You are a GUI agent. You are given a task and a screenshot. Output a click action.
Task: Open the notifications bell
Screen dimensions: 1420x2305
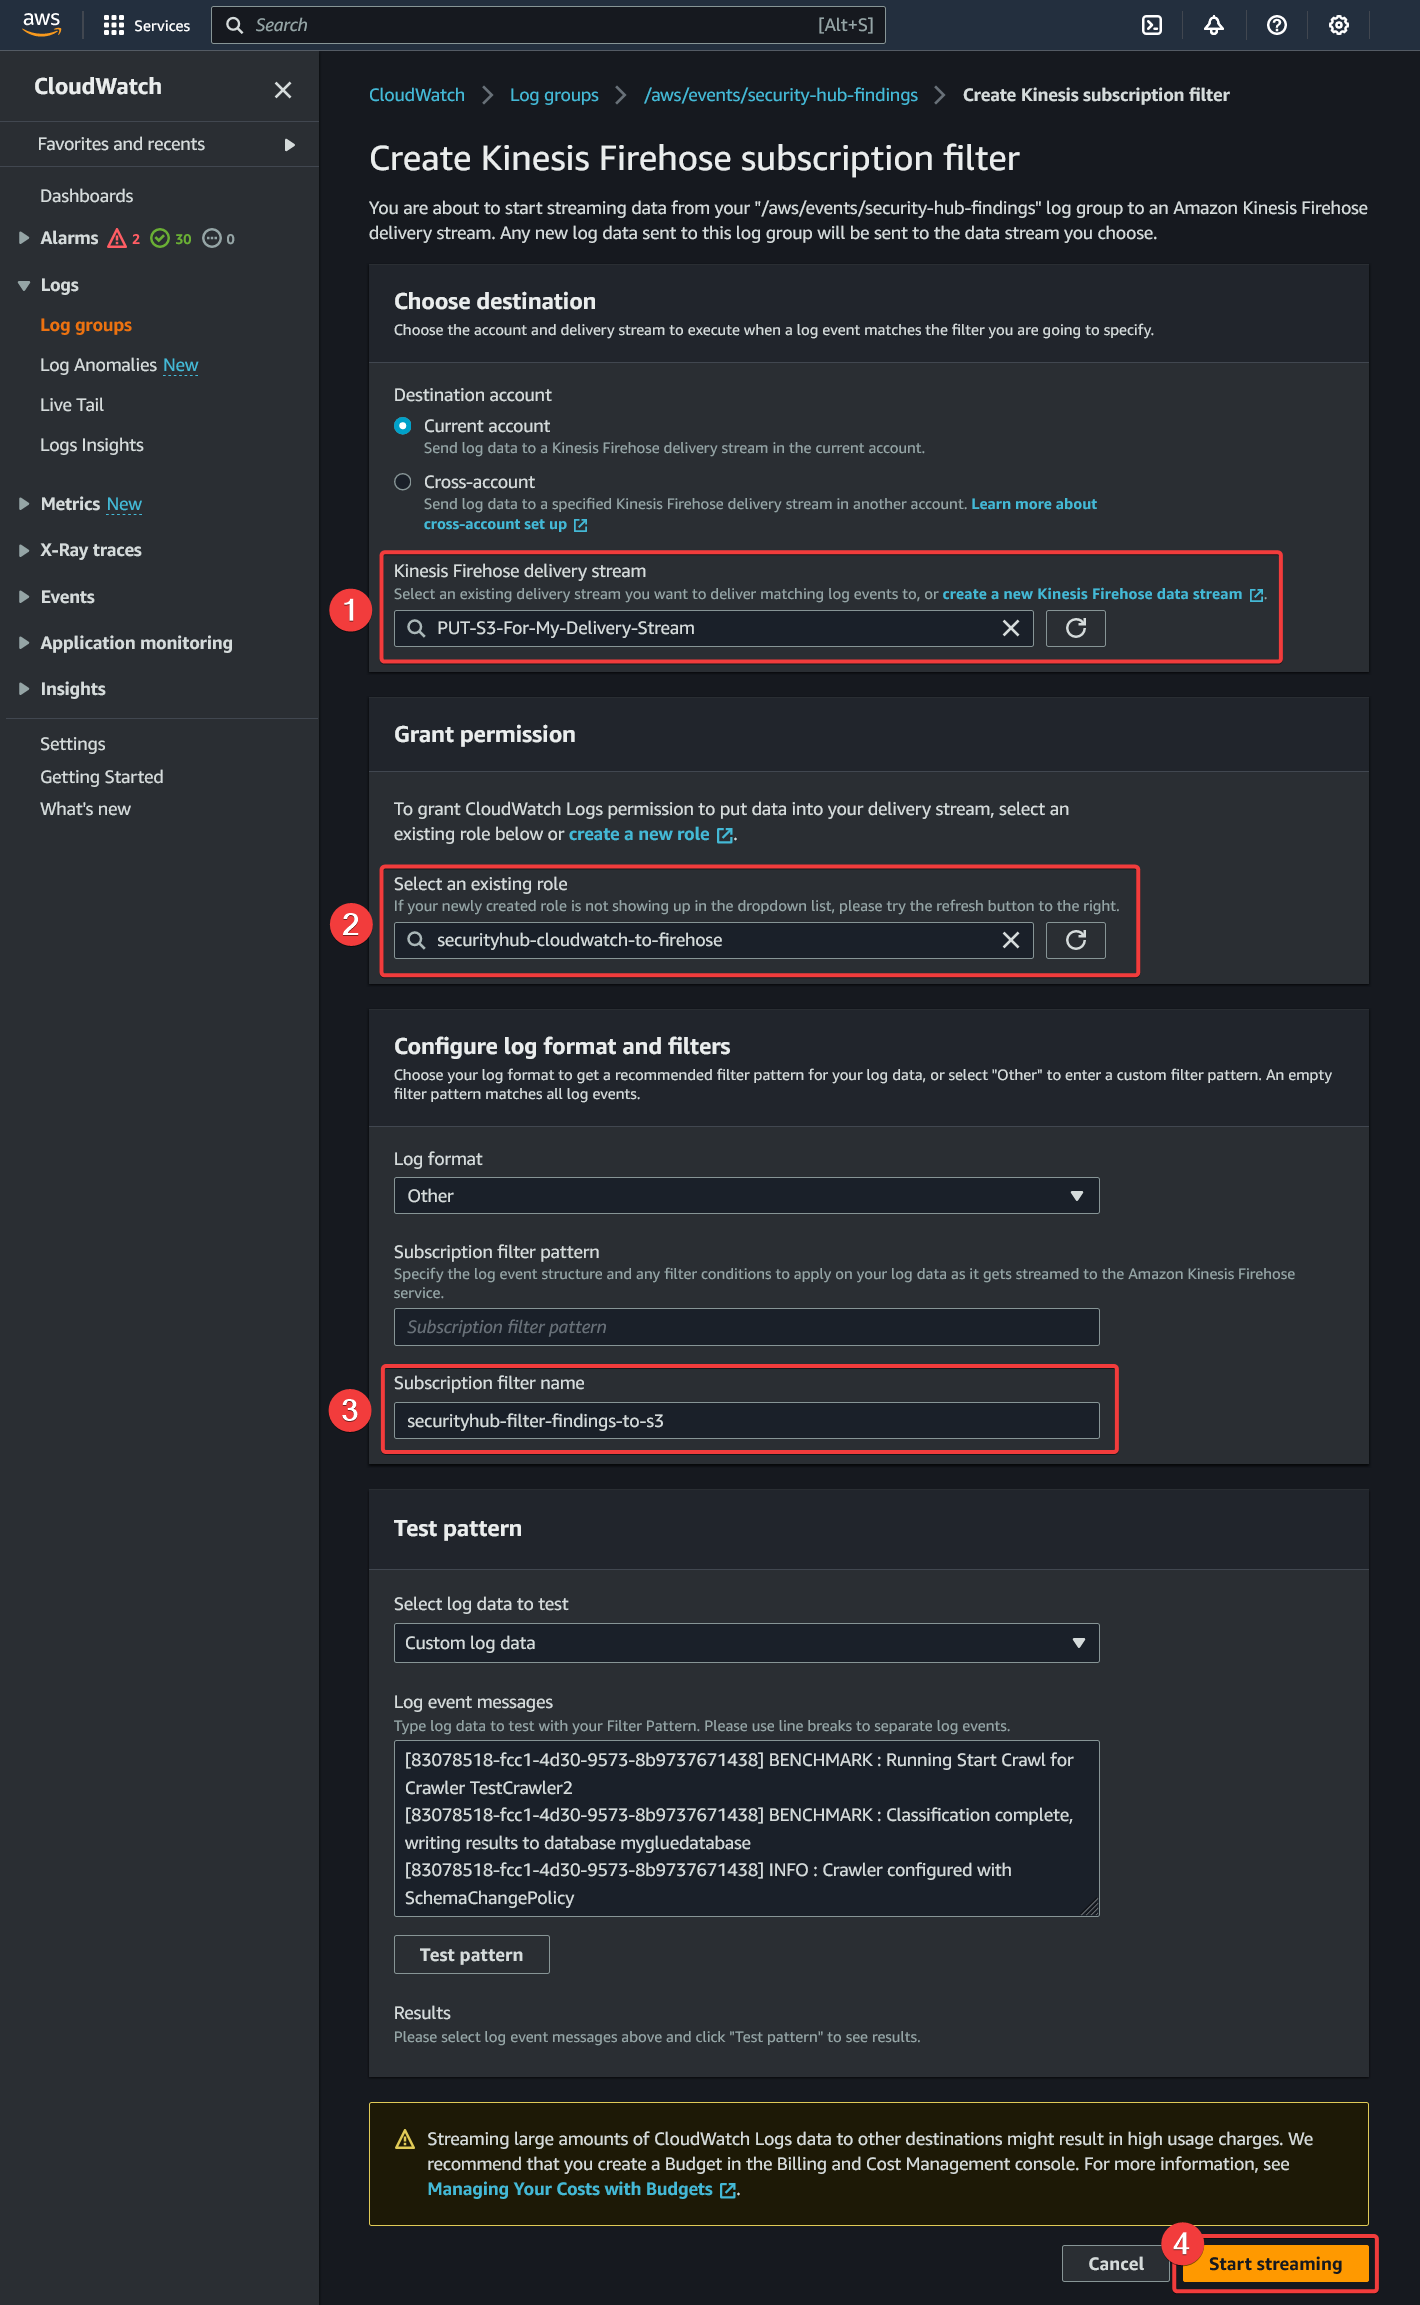(1214, 25)
